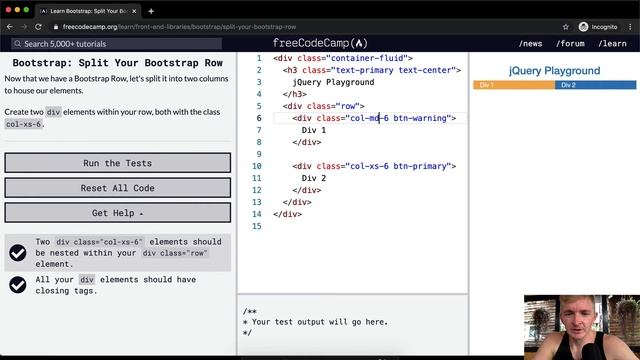Viewport: 640px width, 360px height.
Task: Click 'jQuery Playground' text on code line 3
Action: click(x=333, y=82)
